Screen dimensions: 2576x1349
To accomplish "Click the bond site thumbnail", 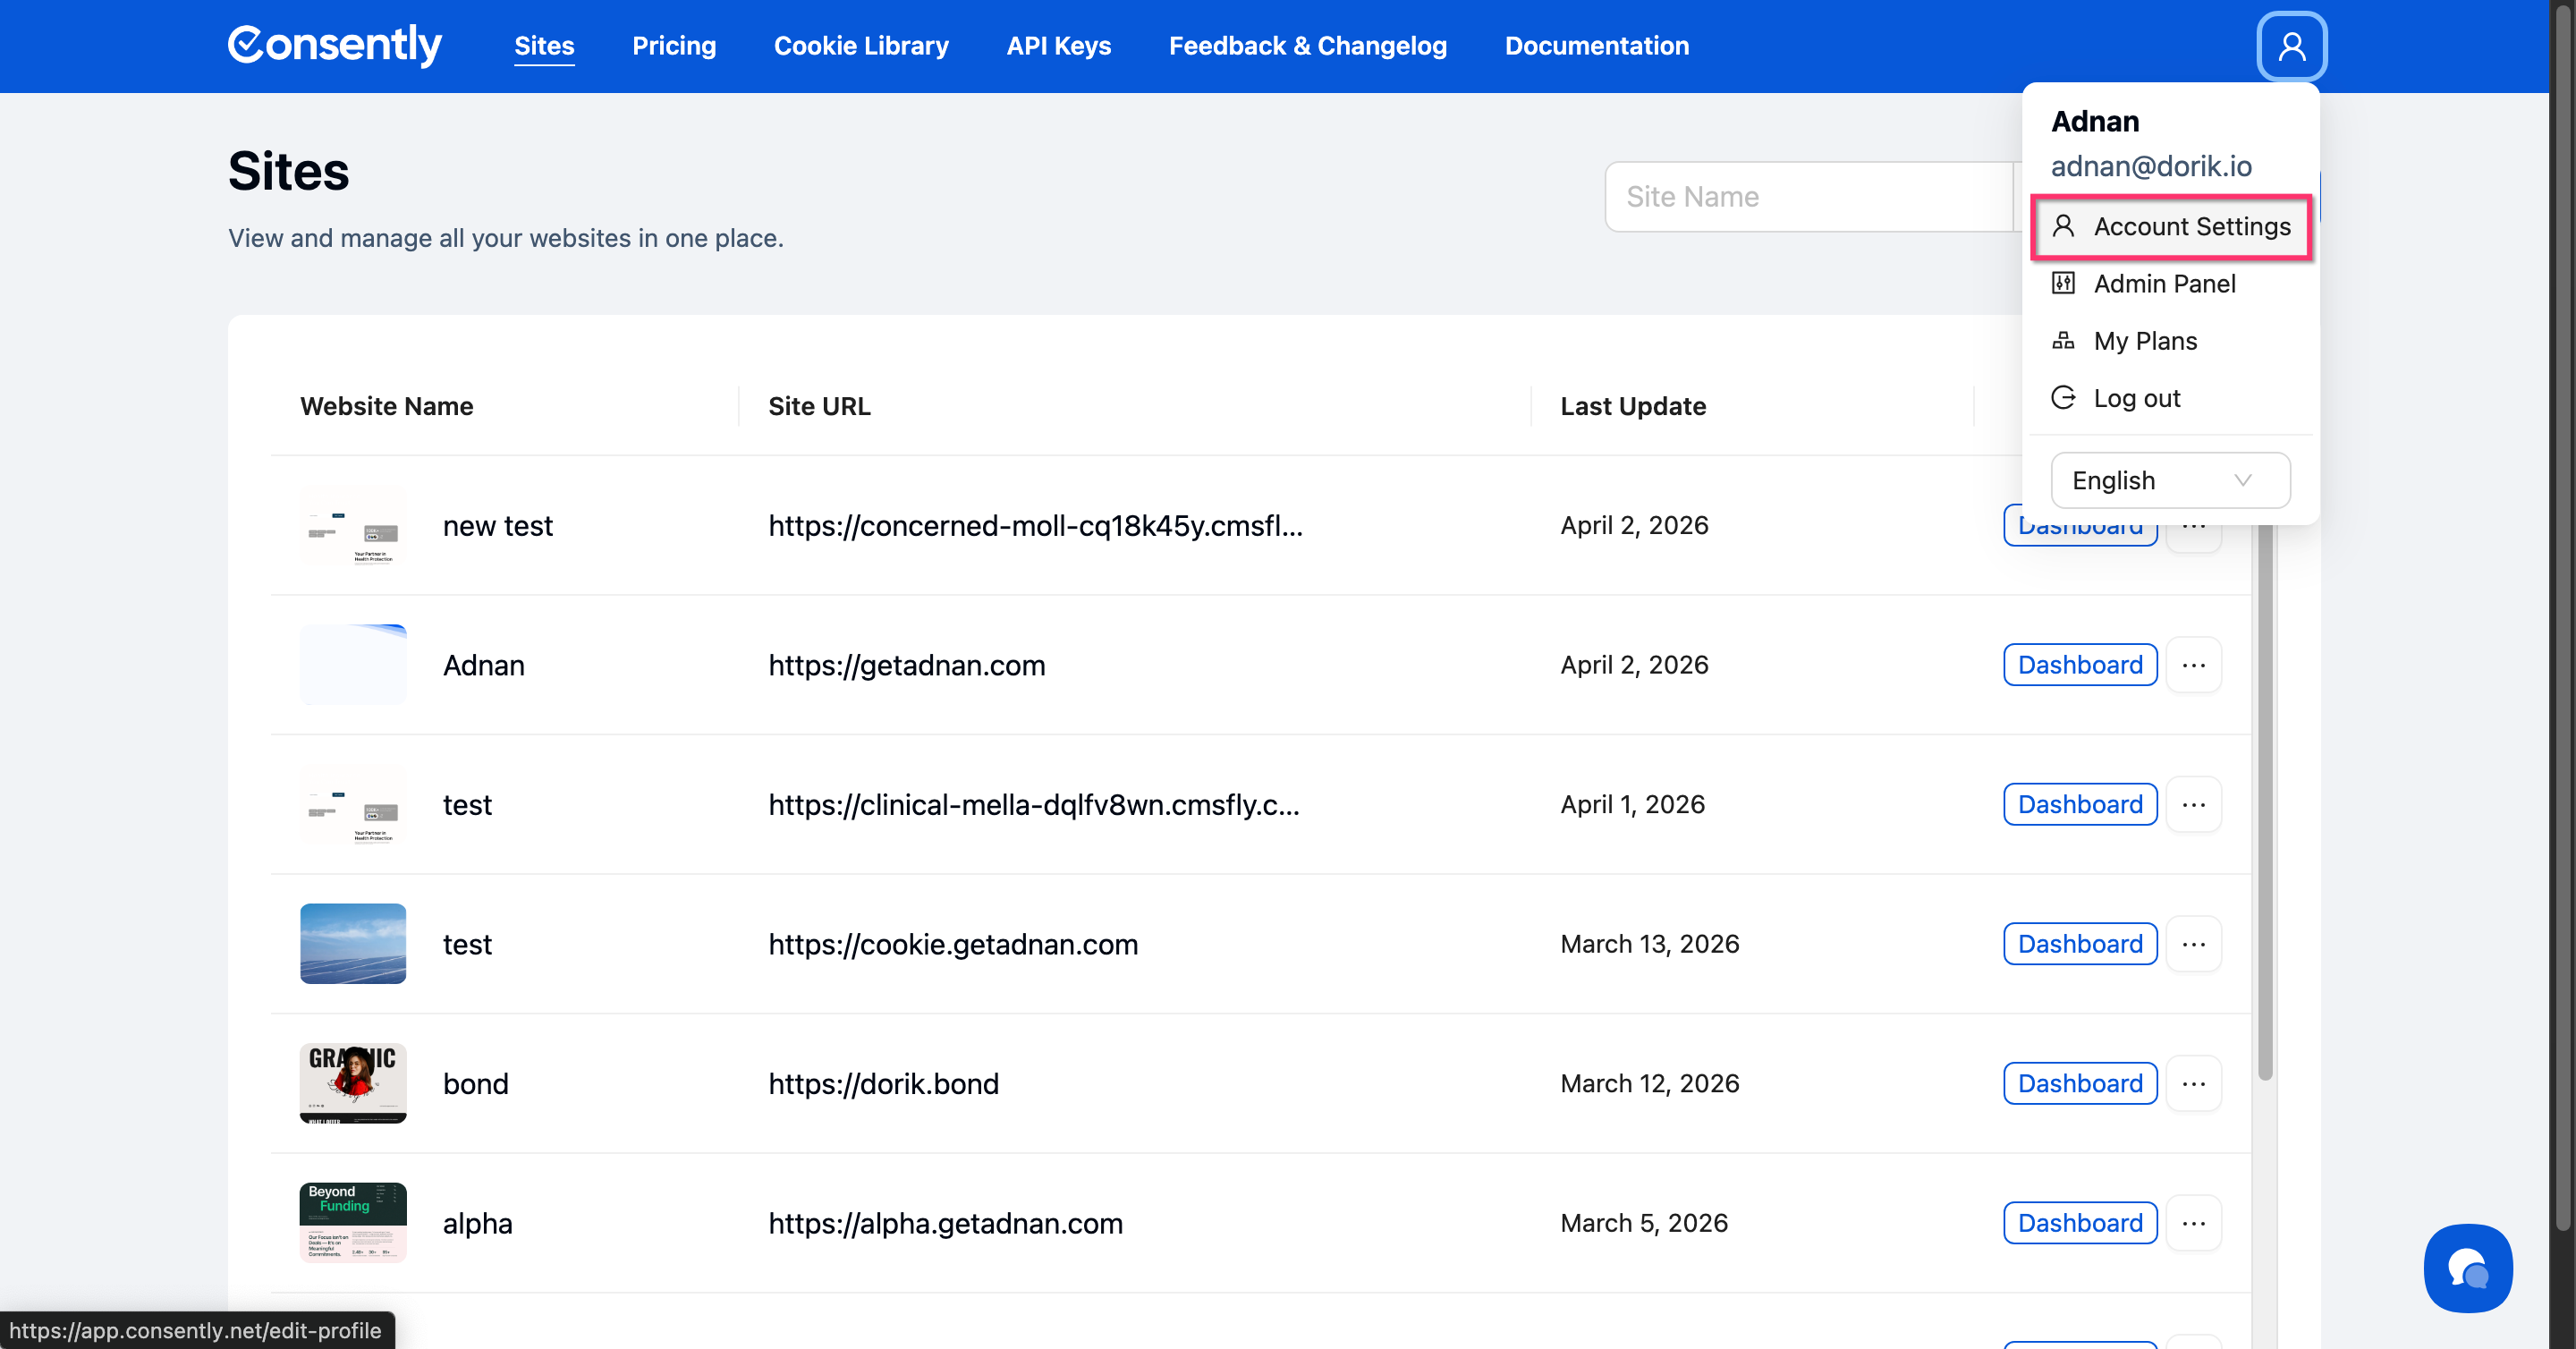I will [x=353, y=1083].
